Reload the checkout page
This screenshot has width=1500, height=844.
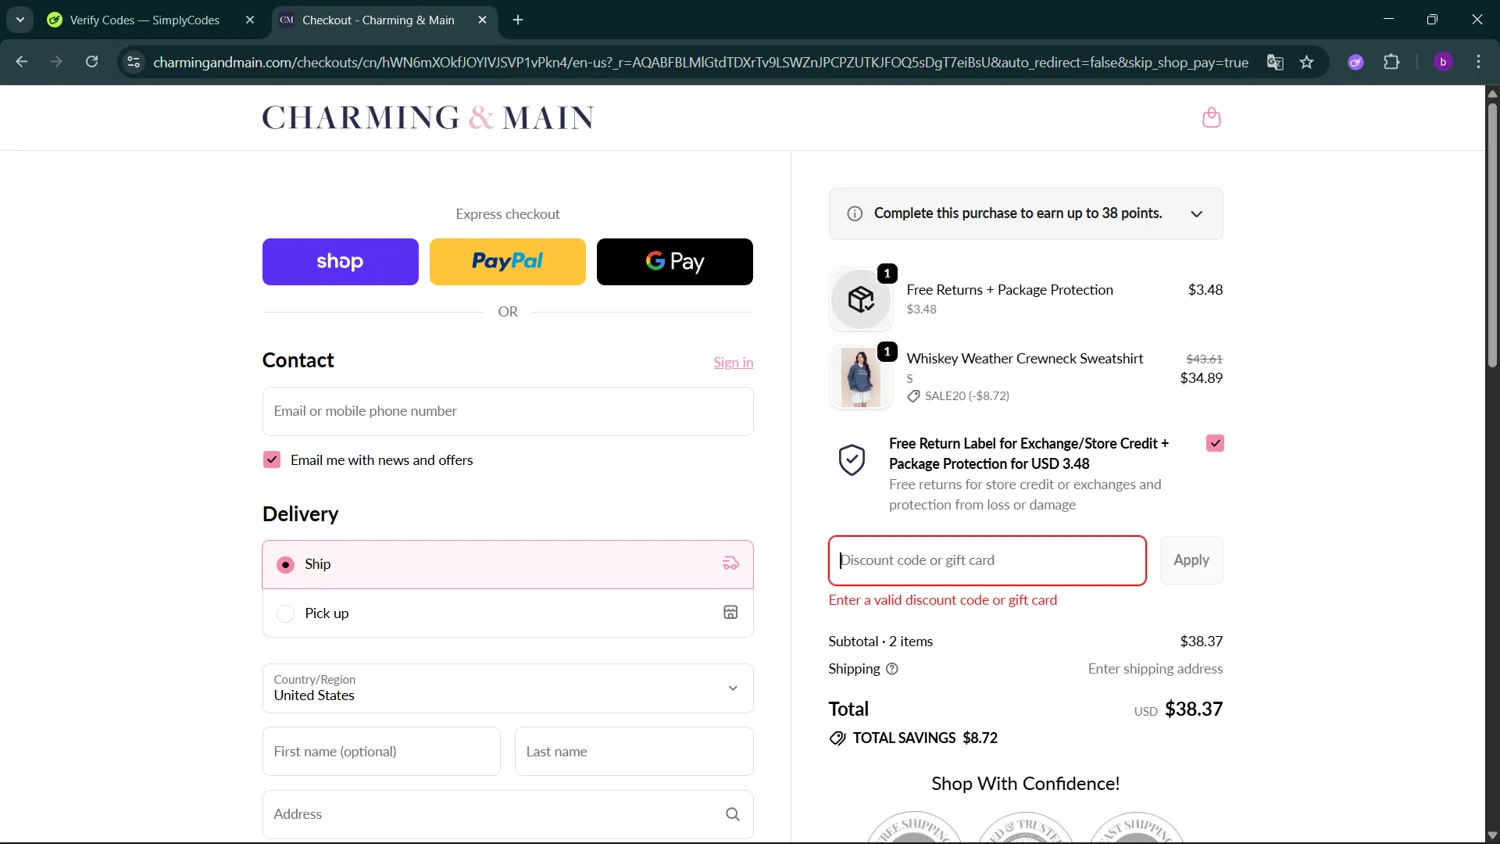[x=92, y=62]
